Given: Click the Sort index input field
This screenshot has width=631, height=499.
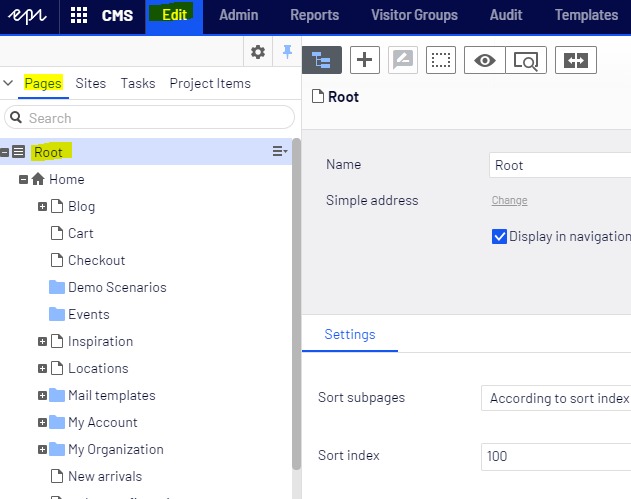Looking at the screenshot, I should click(556, 456).
